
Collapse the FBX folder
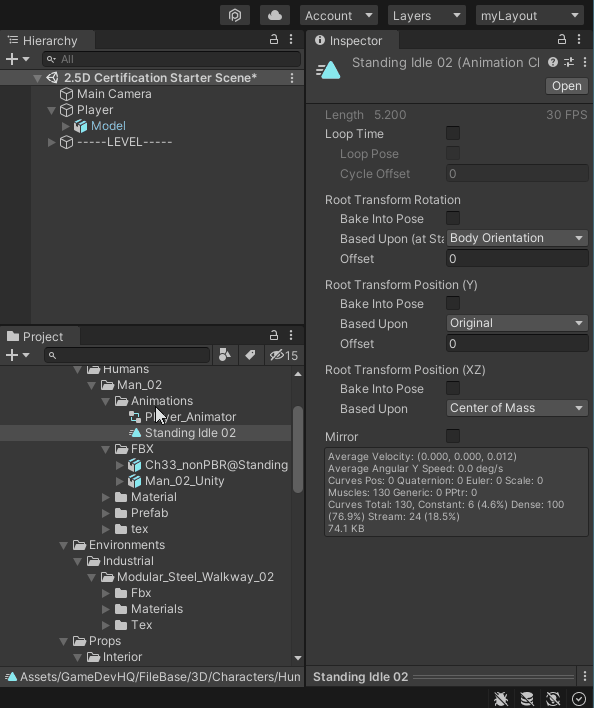coord(106,449)
